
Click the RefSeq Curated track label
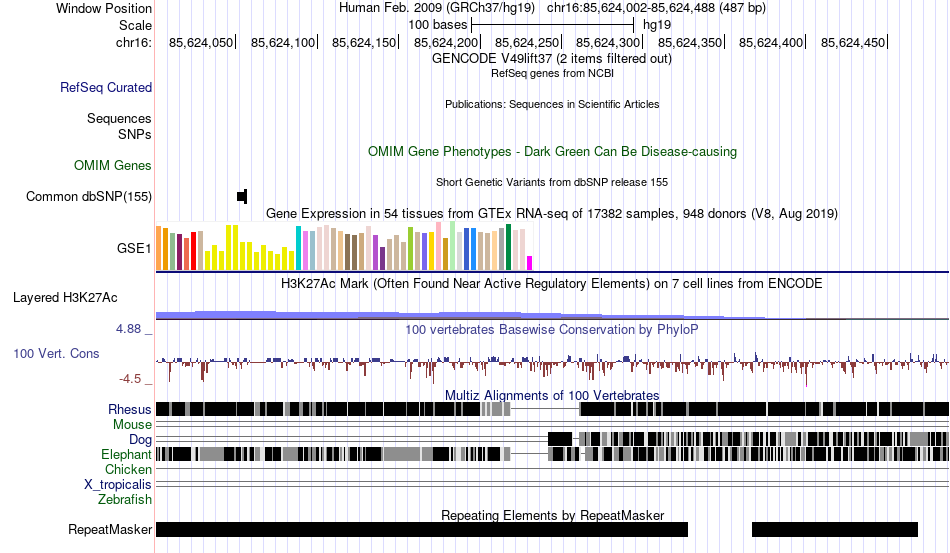[106, 87]
